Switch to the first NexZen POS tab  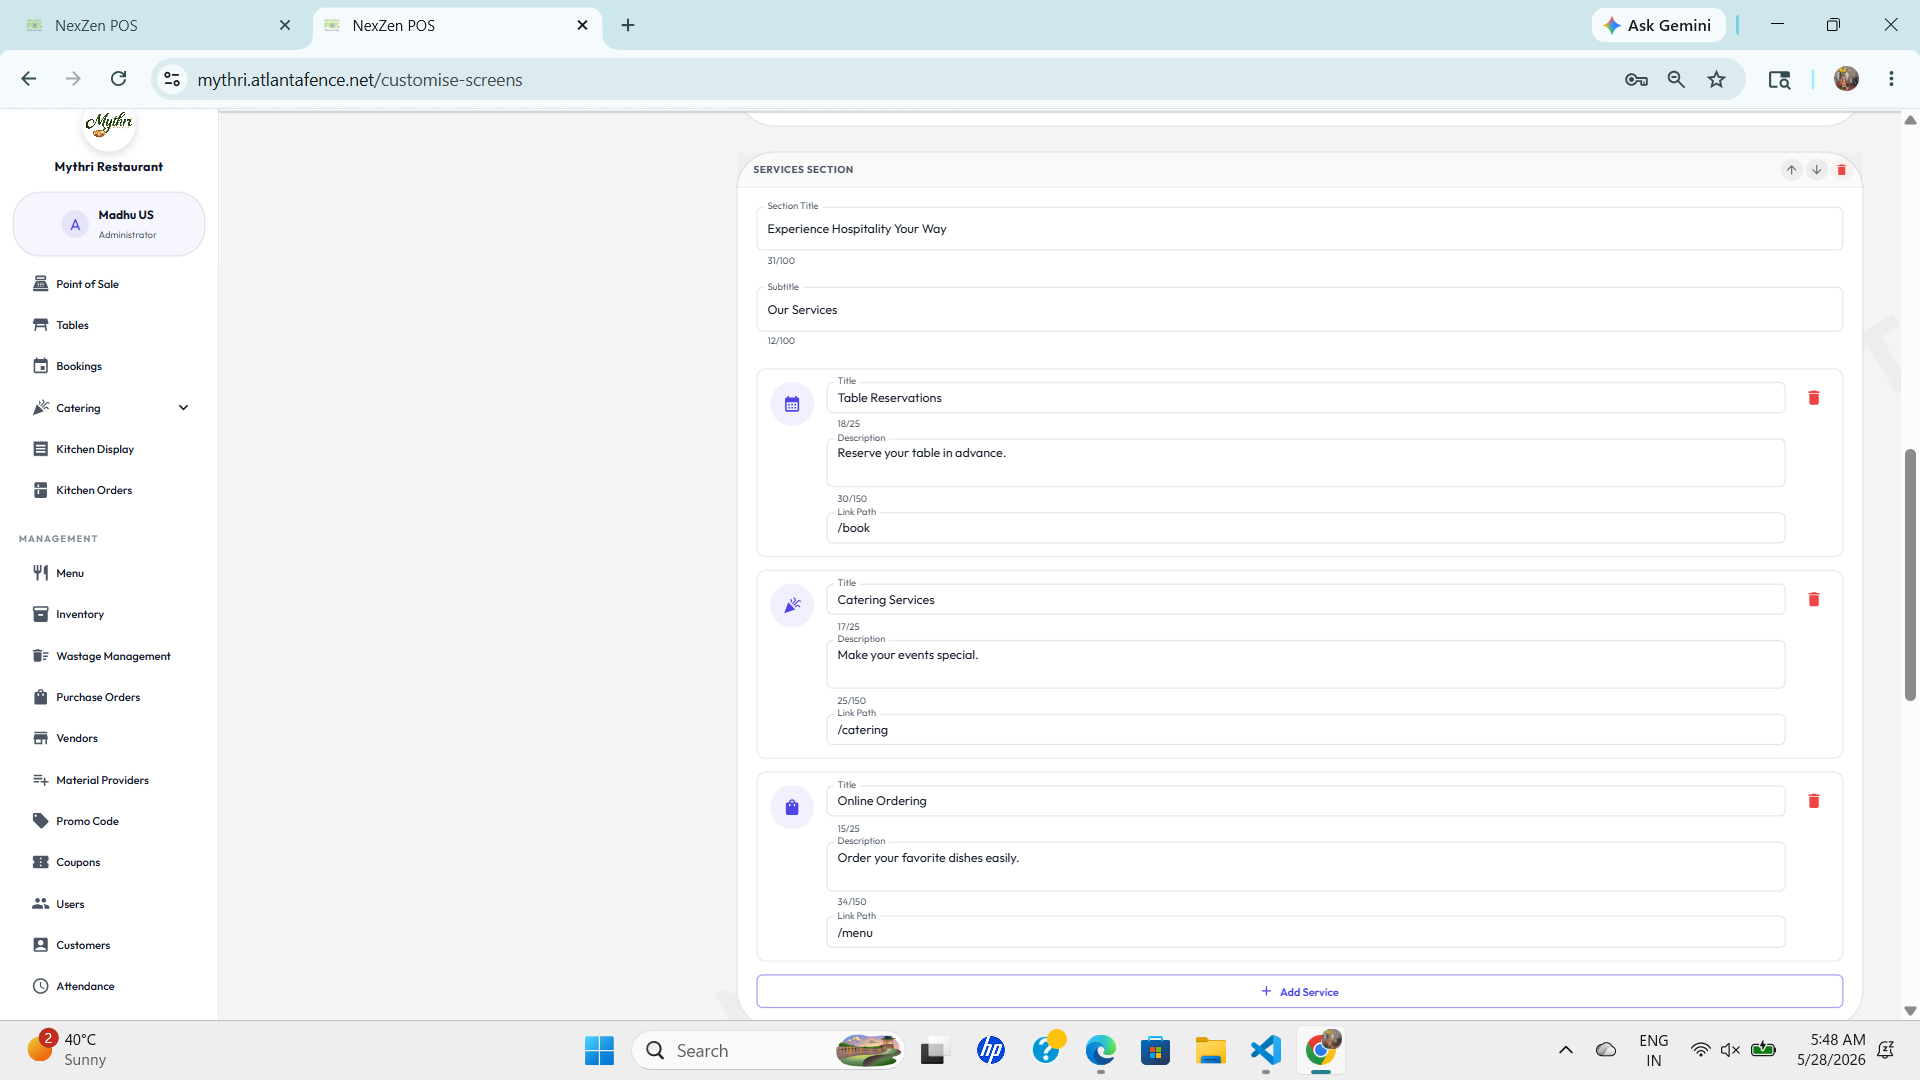point(158,26)
